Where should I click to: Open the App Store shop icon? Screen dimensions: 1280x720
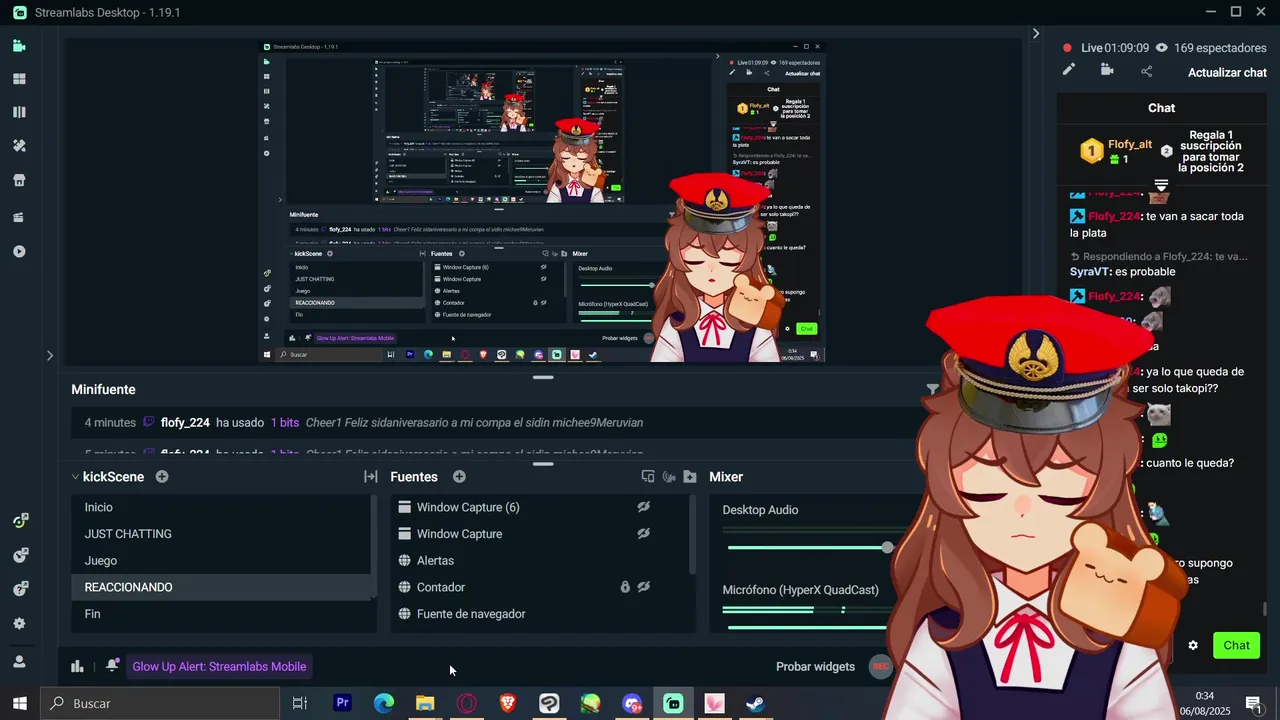19,180
